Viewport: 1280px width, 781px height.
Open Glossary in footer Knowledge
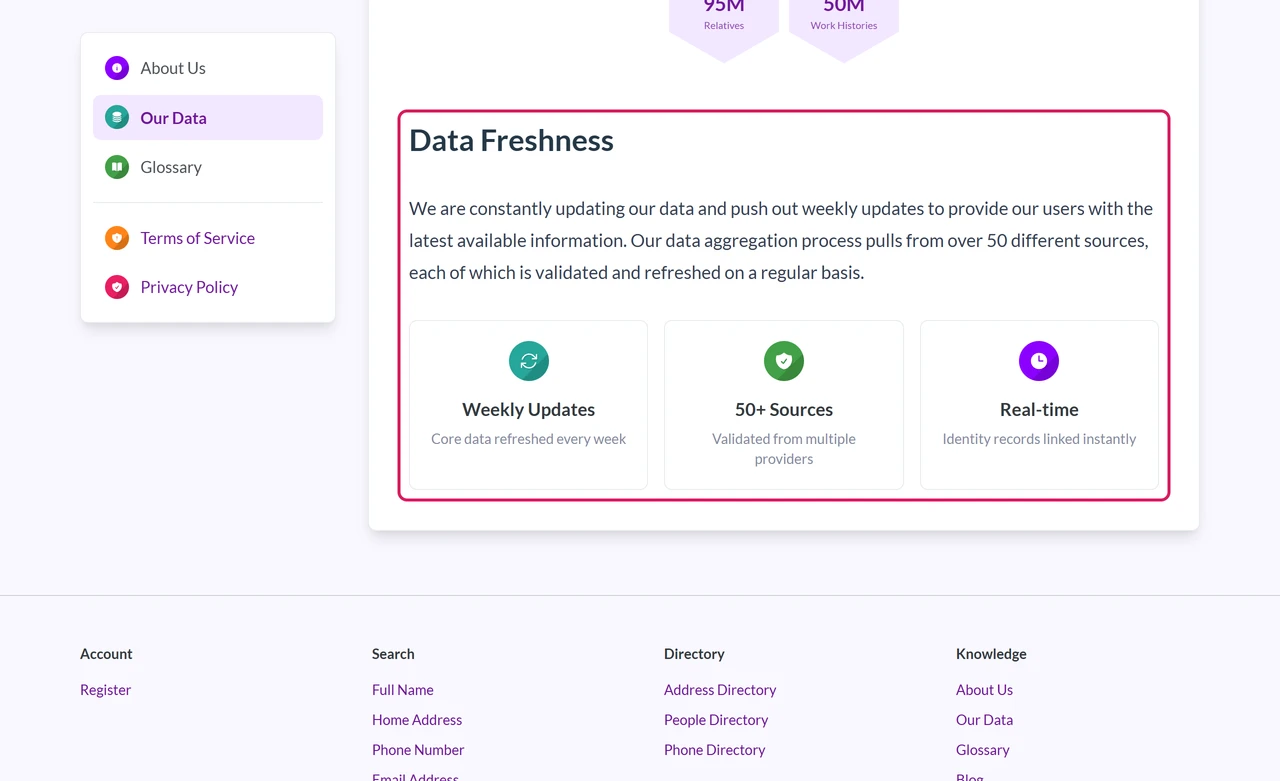[x=983, y=750]
